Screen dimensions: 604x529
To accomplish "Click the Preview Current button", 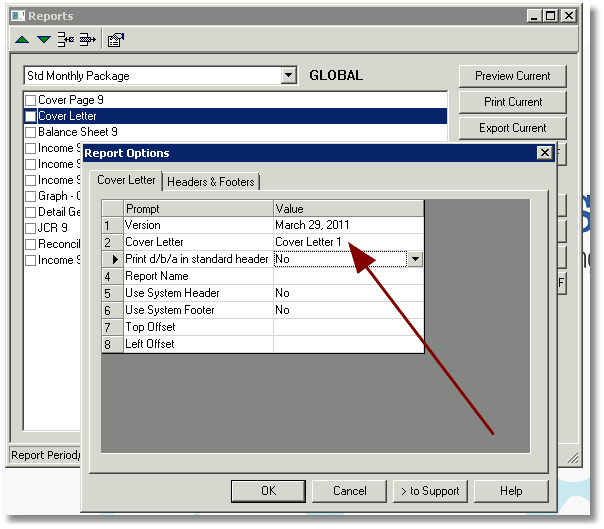I will pos(512,76).
